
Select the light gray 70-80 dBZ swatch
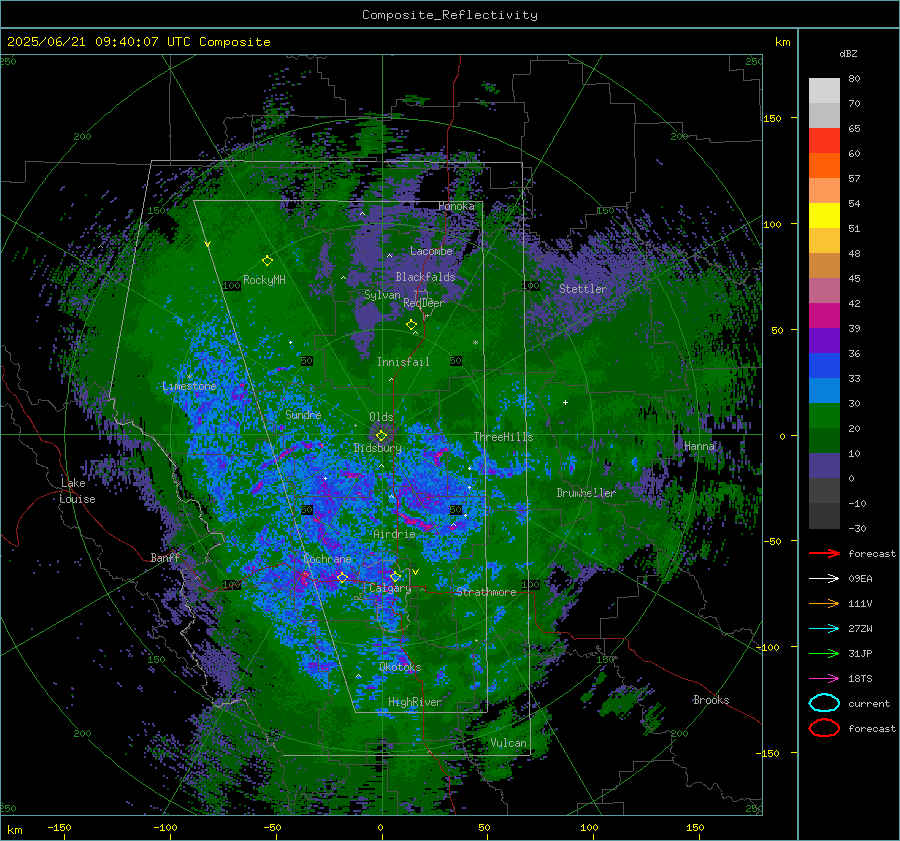click(824, 91)
